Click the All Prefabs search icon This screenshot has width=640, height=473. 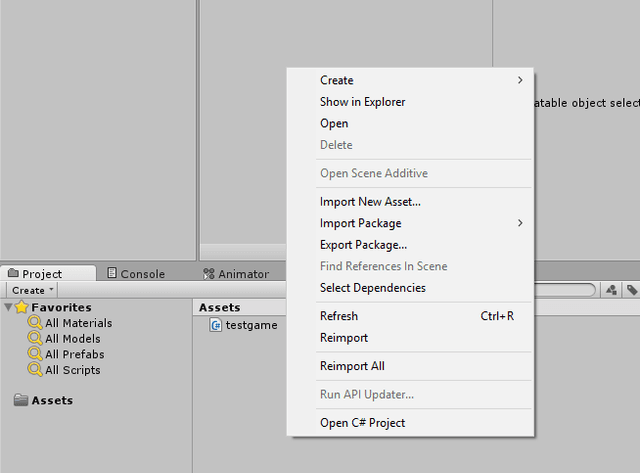[35, 354]
